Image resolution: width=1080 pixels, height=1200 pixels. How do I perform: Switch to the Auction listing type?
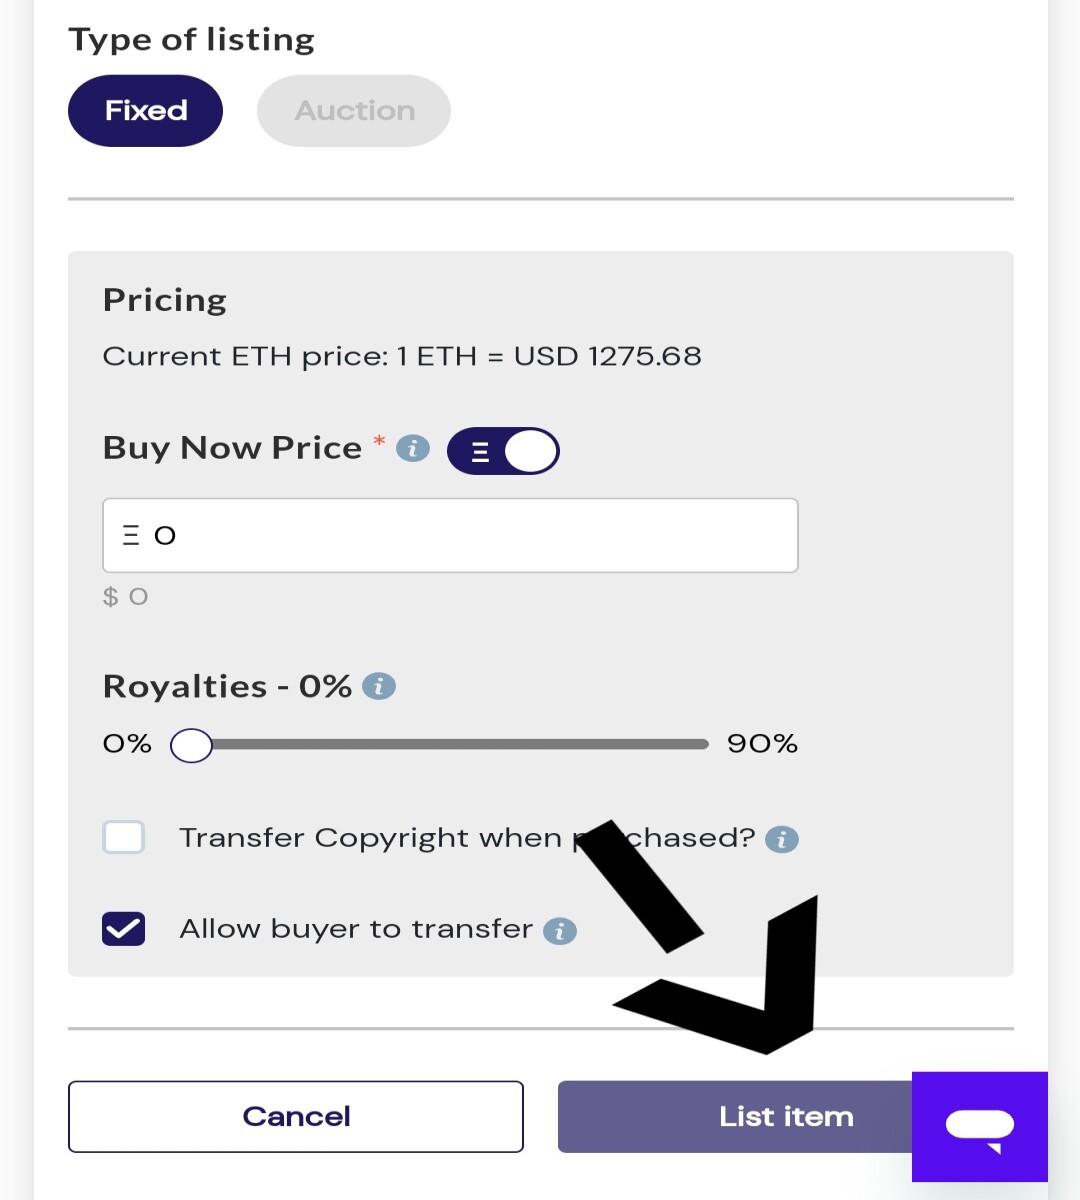click(x=354, y=111)
